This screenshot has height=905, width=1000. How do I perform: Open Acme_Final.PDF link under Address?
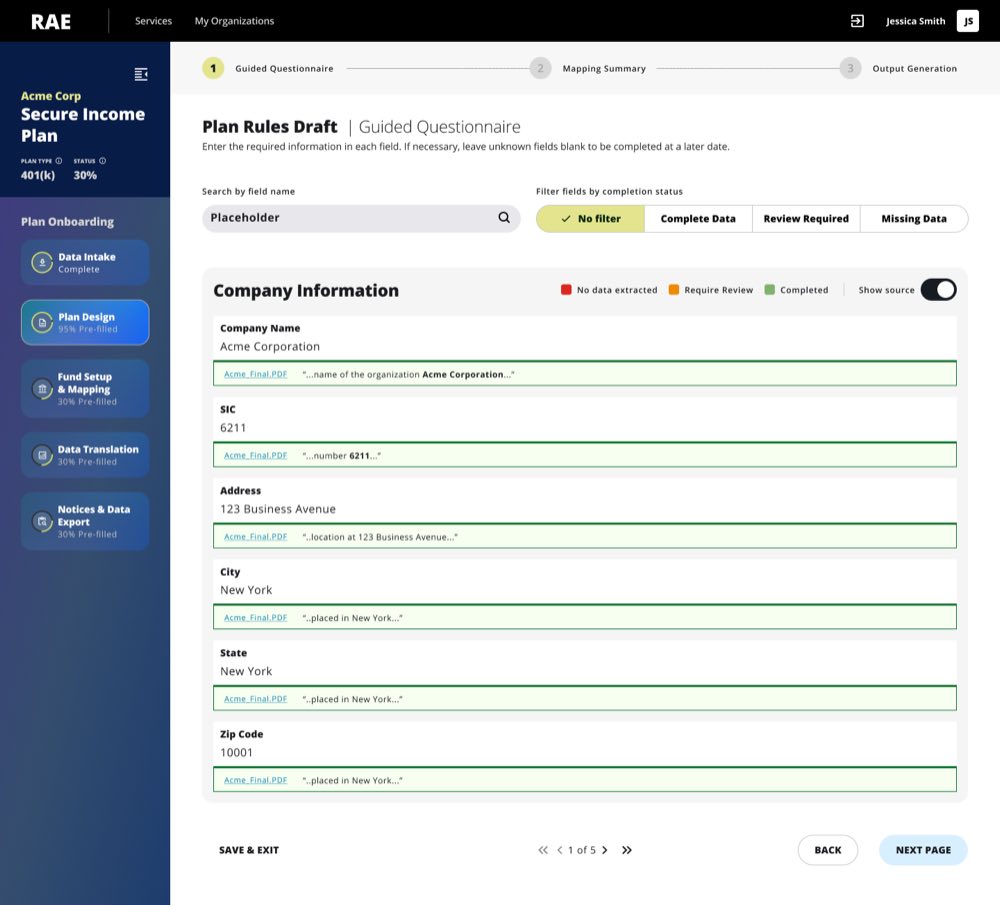coord(255,537)
